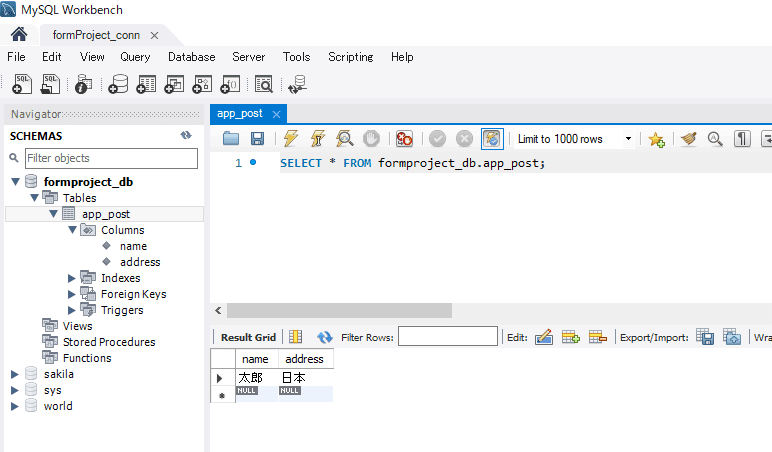Open SQL script file icon in main toolbar
The height and width of the screenshot is (452, 772).
[x=50, y=84]
